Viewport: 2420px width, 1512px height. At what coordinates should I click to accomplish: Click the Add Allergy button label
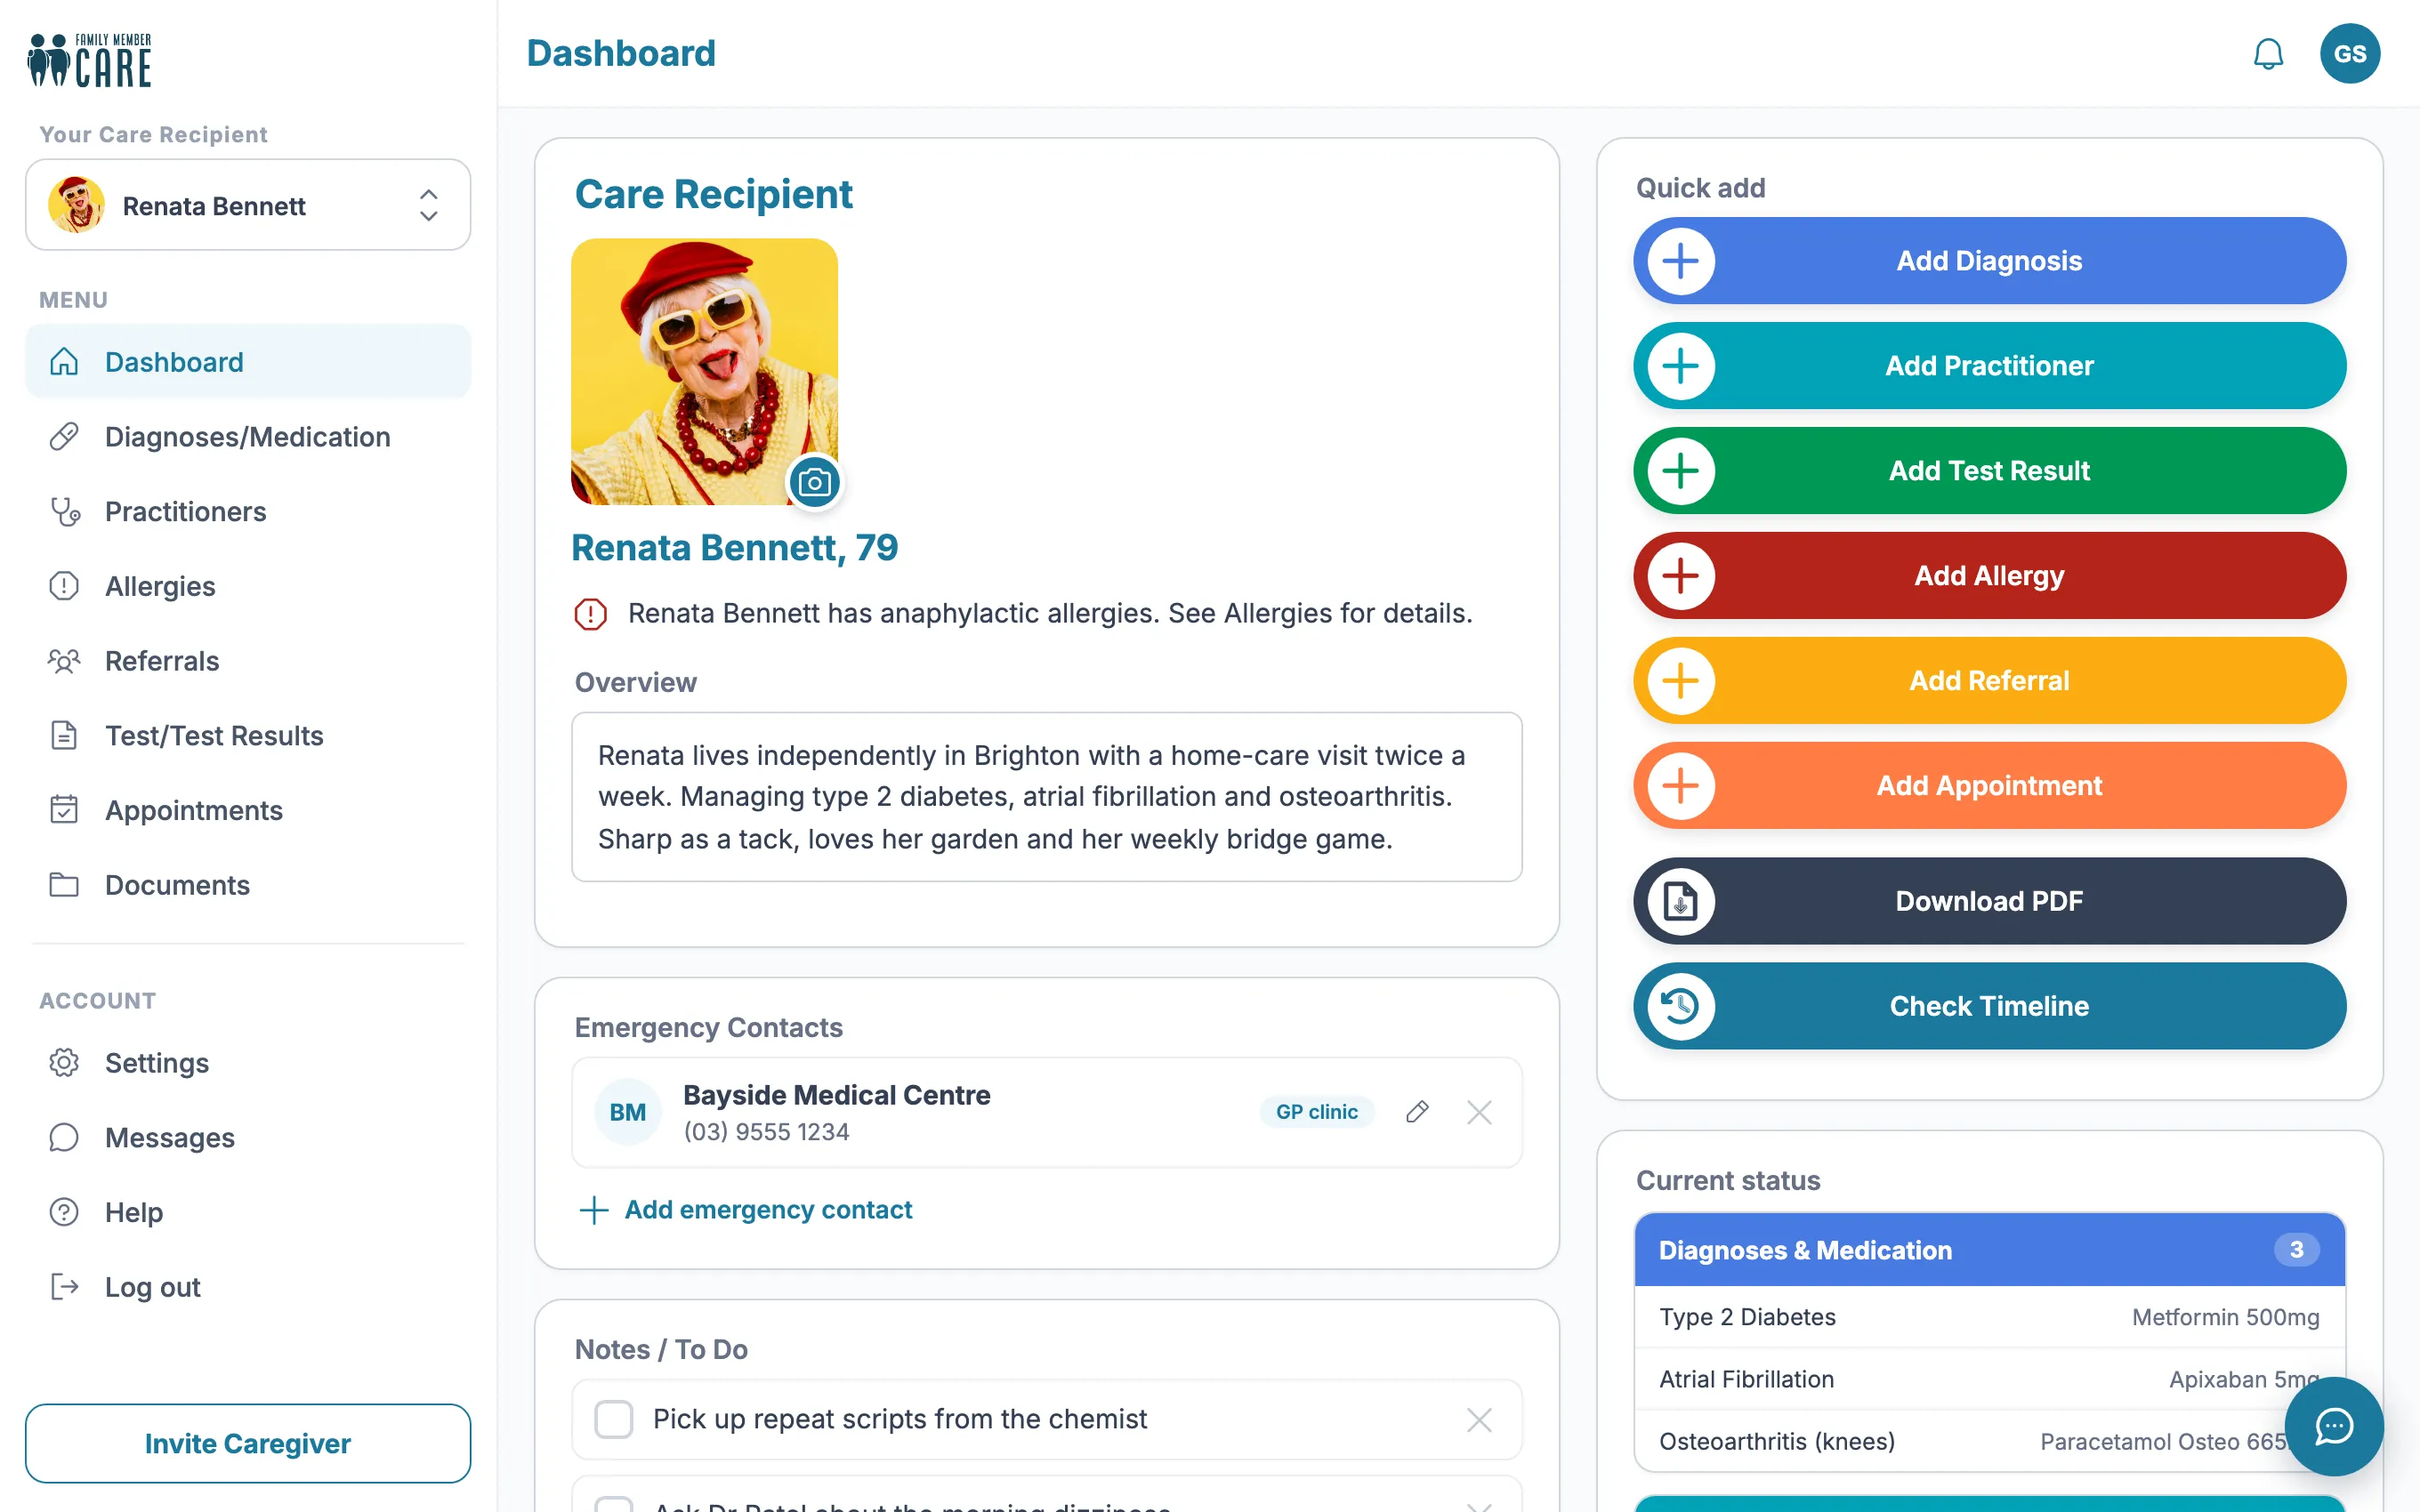(1989, 576)
